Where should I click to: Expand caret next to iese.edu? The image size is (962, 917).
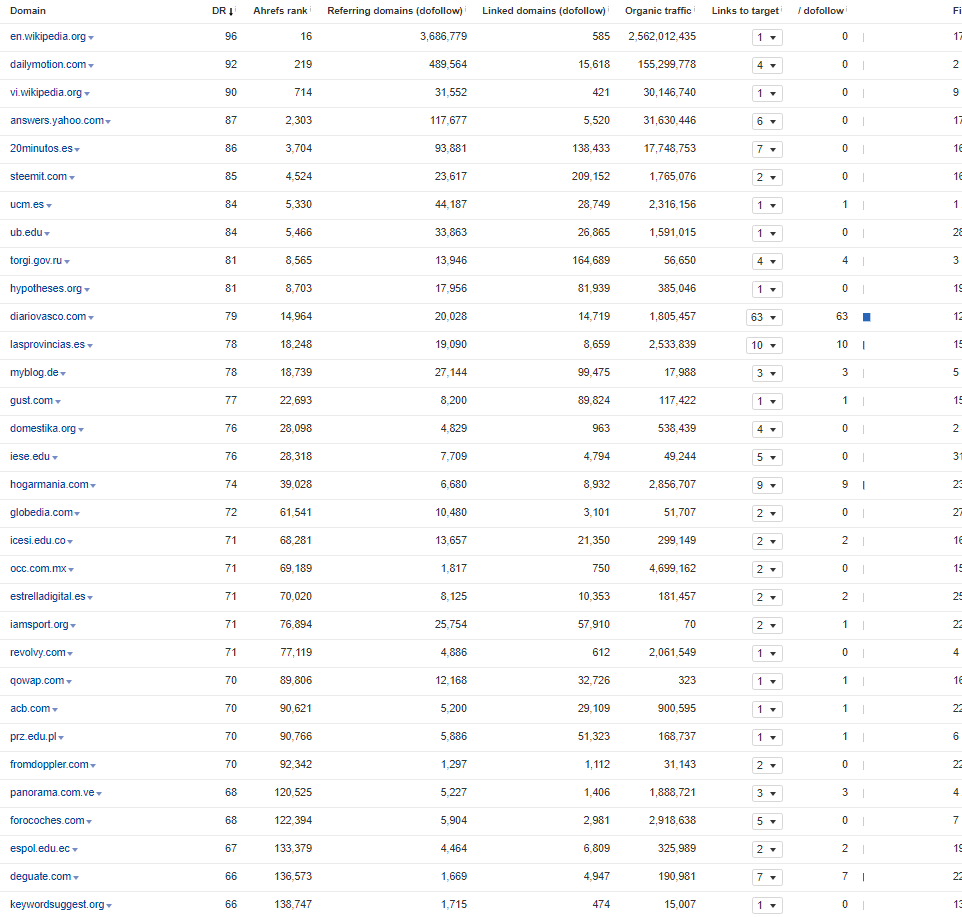(x=55, y=458)
